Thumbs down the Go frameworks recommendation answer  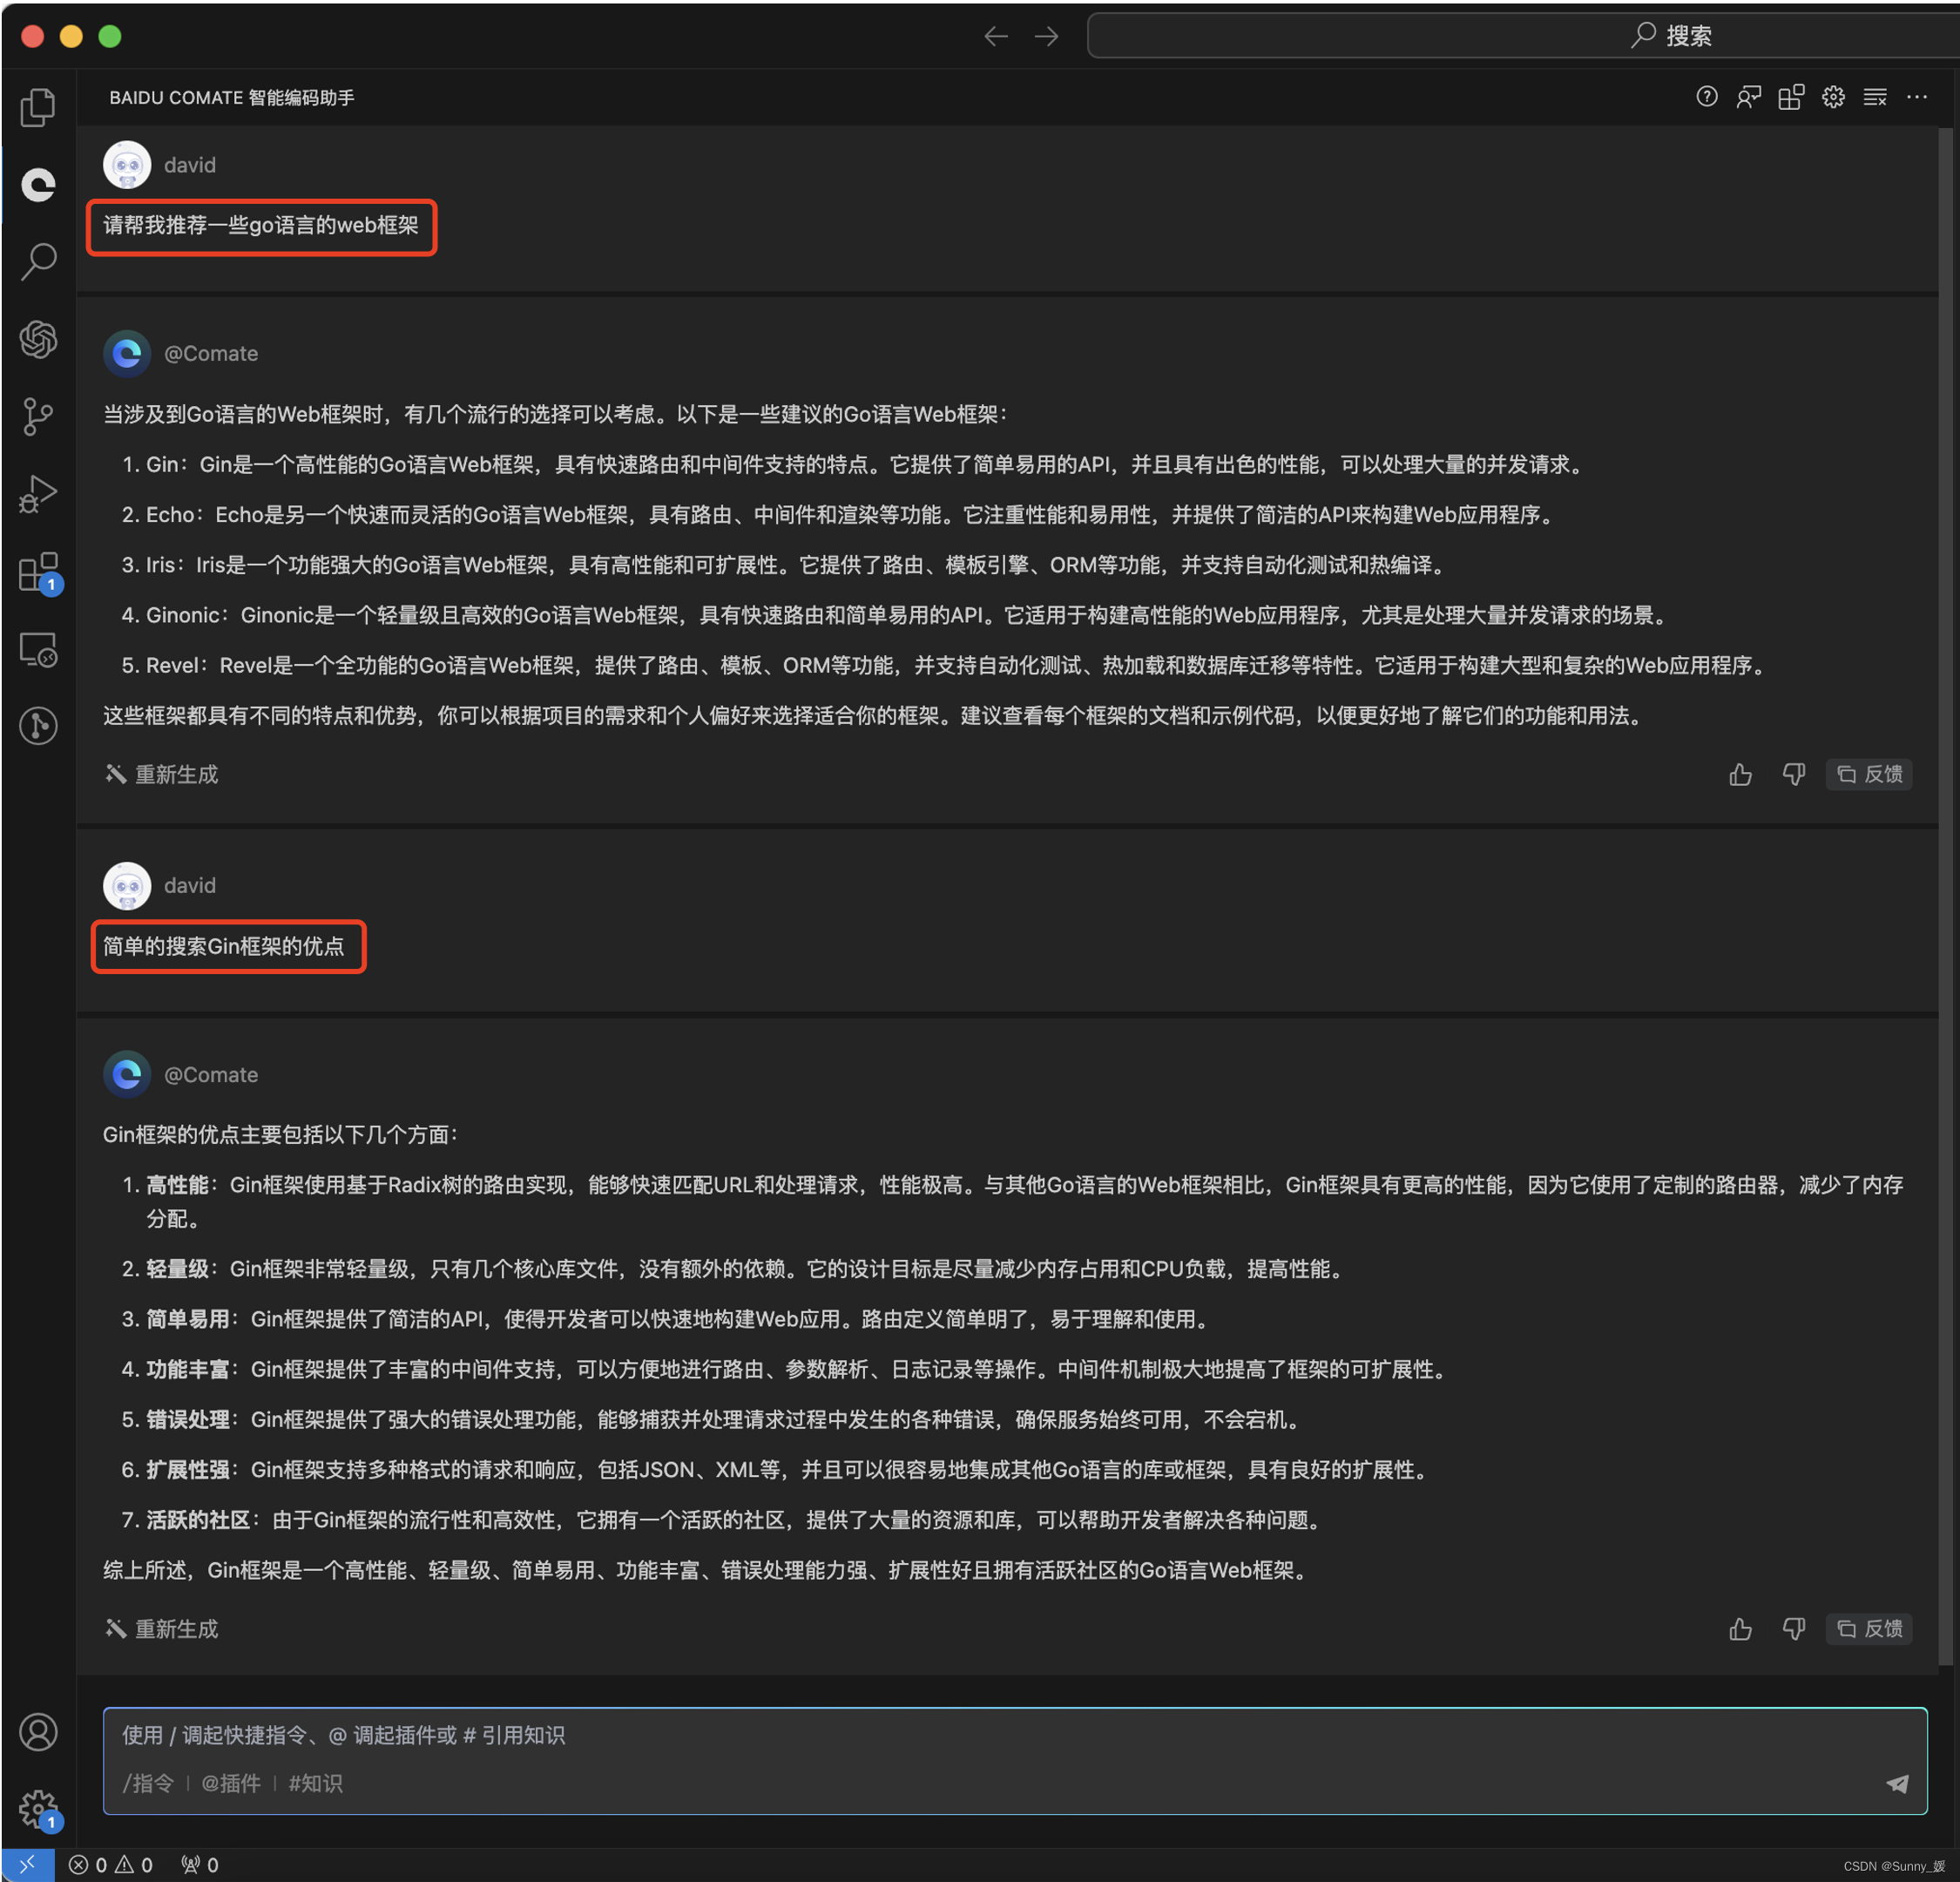tap(1794, 774)
